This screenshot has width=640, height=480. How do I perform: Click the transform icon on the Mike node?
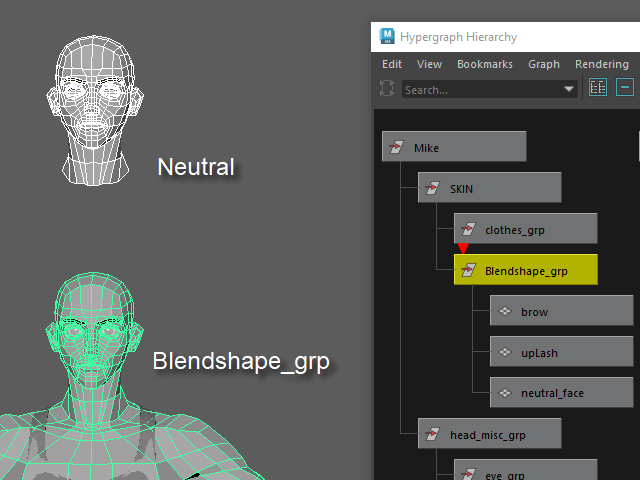(398, 148)
